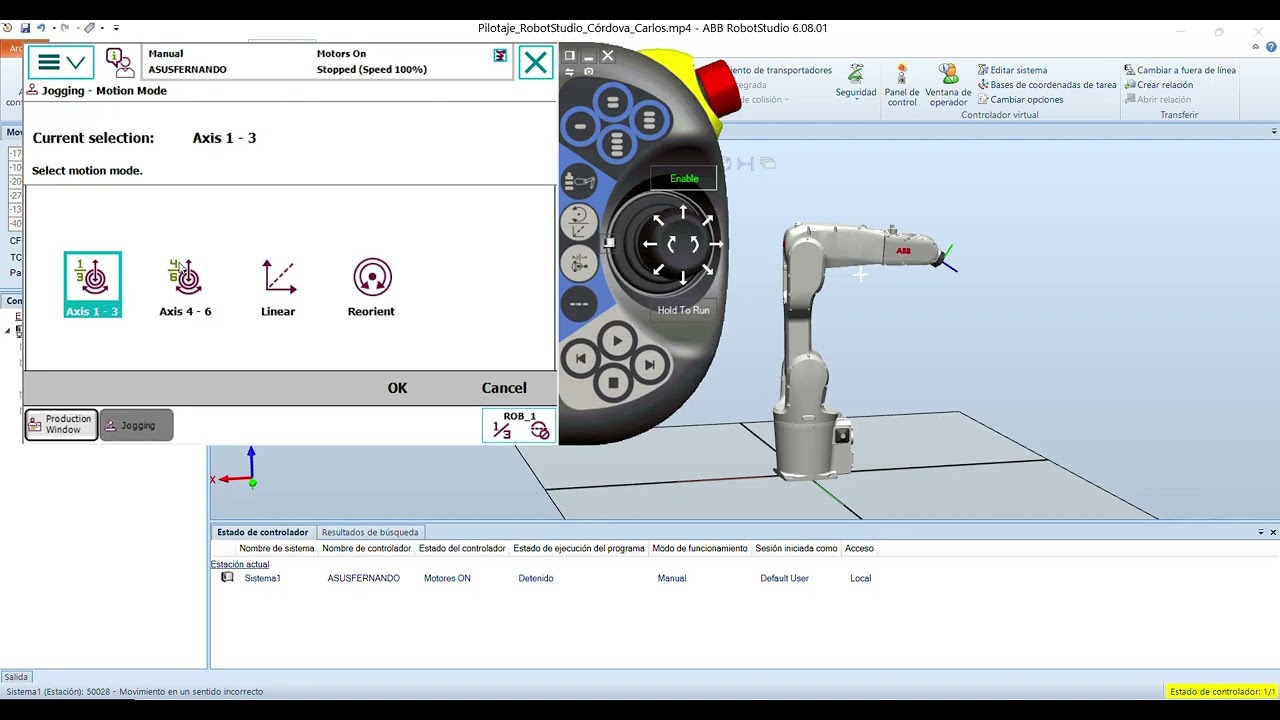Start program with pendant Play key
This screenshot has width=1280, height=720.
[x=616, y=341]
